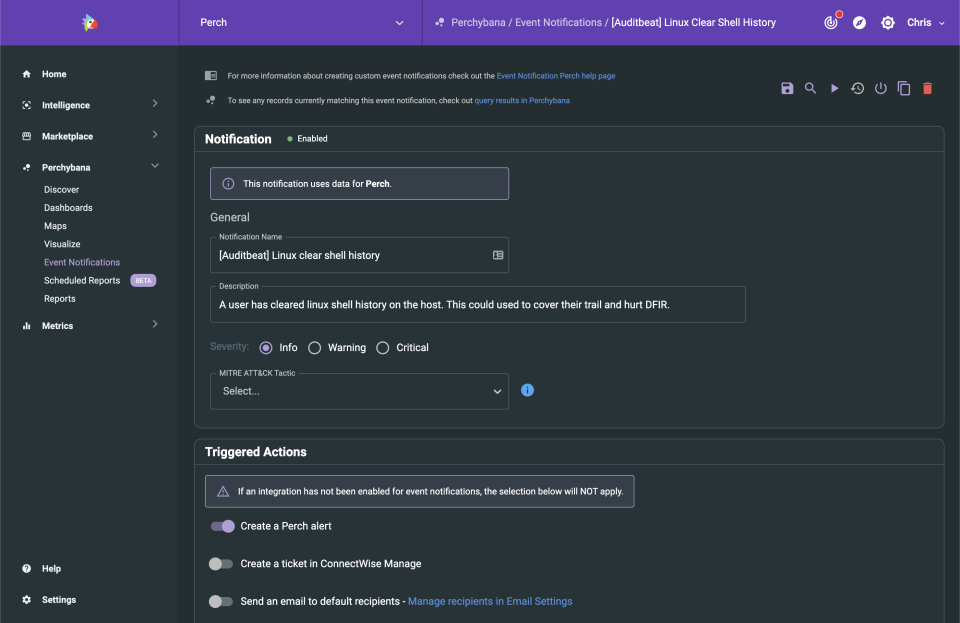Click the Help question mark icon
Image resolution: width=960 pixels, height=623 pixels.
(26, 569)
